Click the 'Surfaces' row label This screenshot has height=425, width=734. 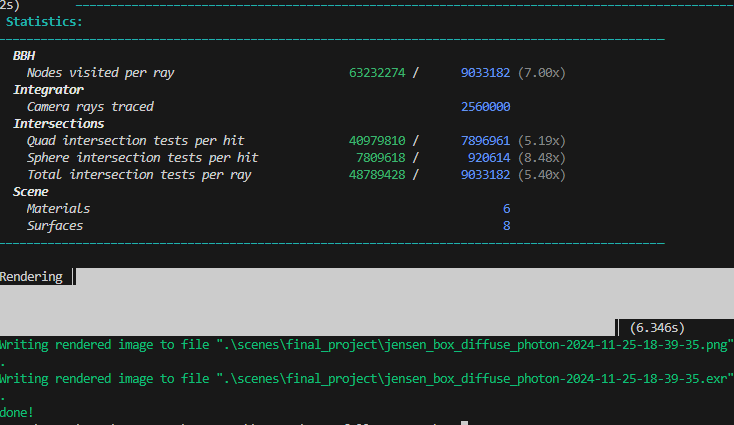[x=55, y=226]
